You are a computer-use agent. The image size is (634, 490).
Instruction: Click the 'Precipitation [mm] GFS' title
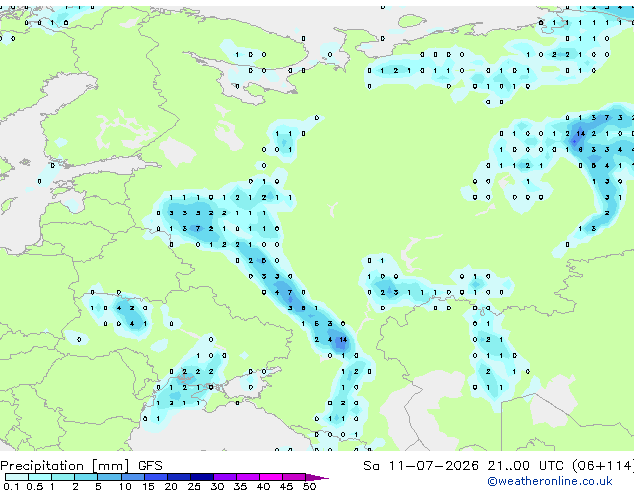point(81,466)
